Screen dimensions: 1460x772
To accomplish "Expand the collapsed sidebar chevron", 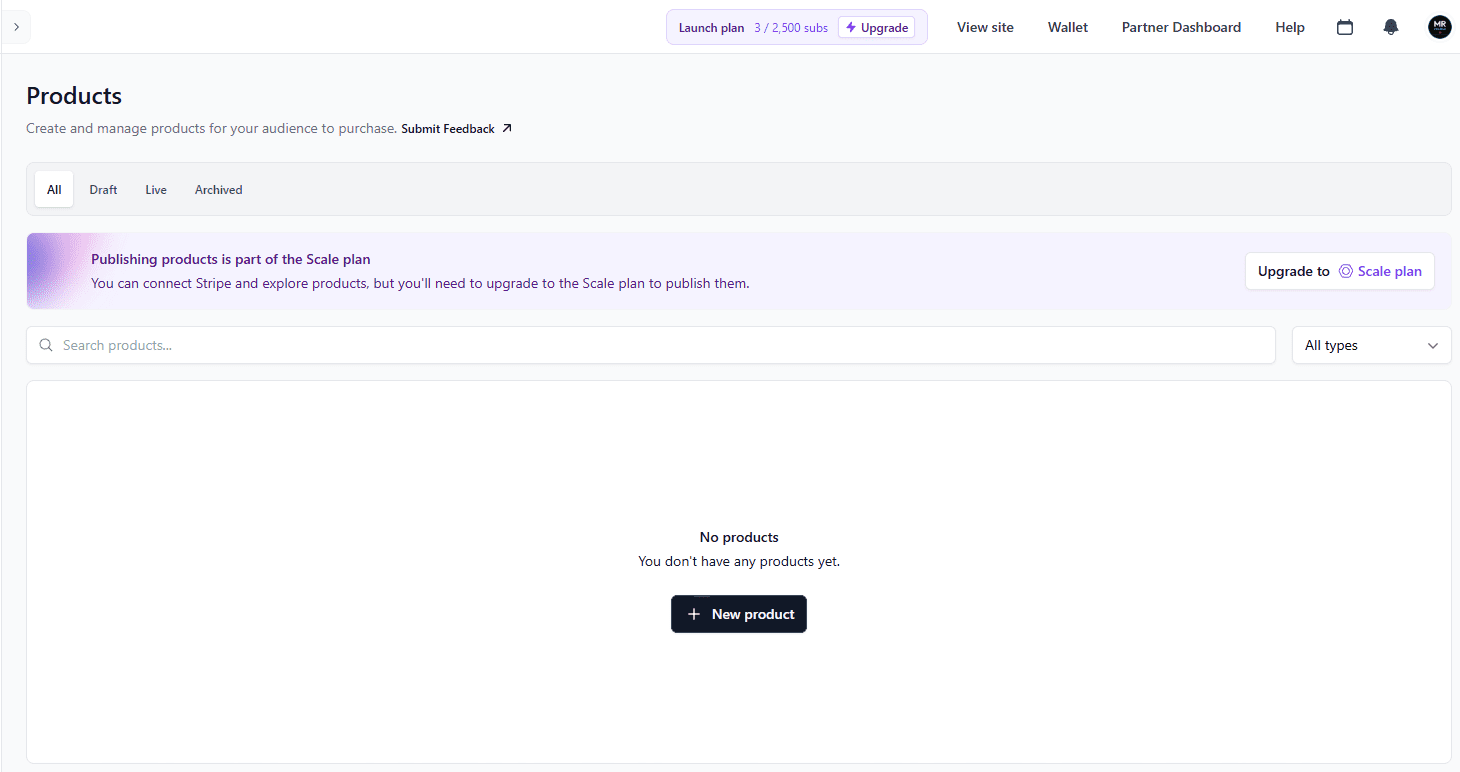I will click(x=16, y=27).
